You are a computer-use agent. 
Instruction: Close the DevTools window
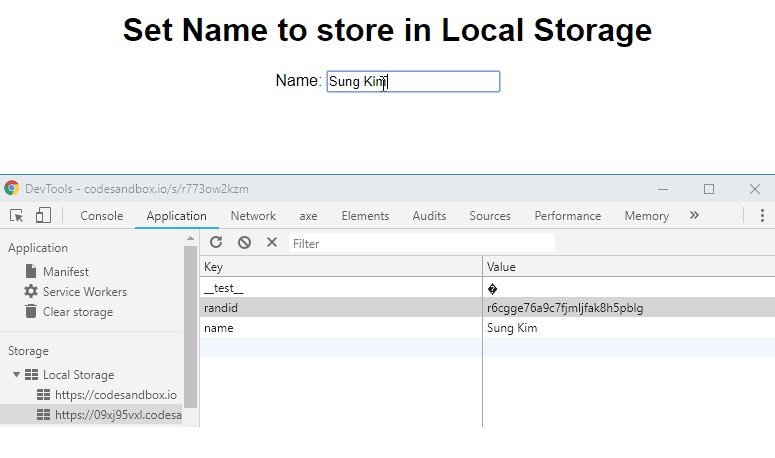tap(754, 189)
